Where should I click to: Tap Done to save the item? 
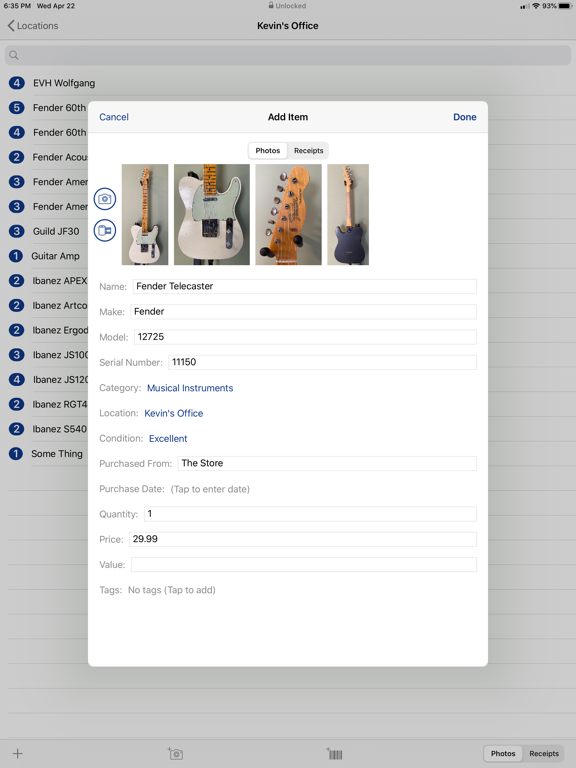coord(464,117)
